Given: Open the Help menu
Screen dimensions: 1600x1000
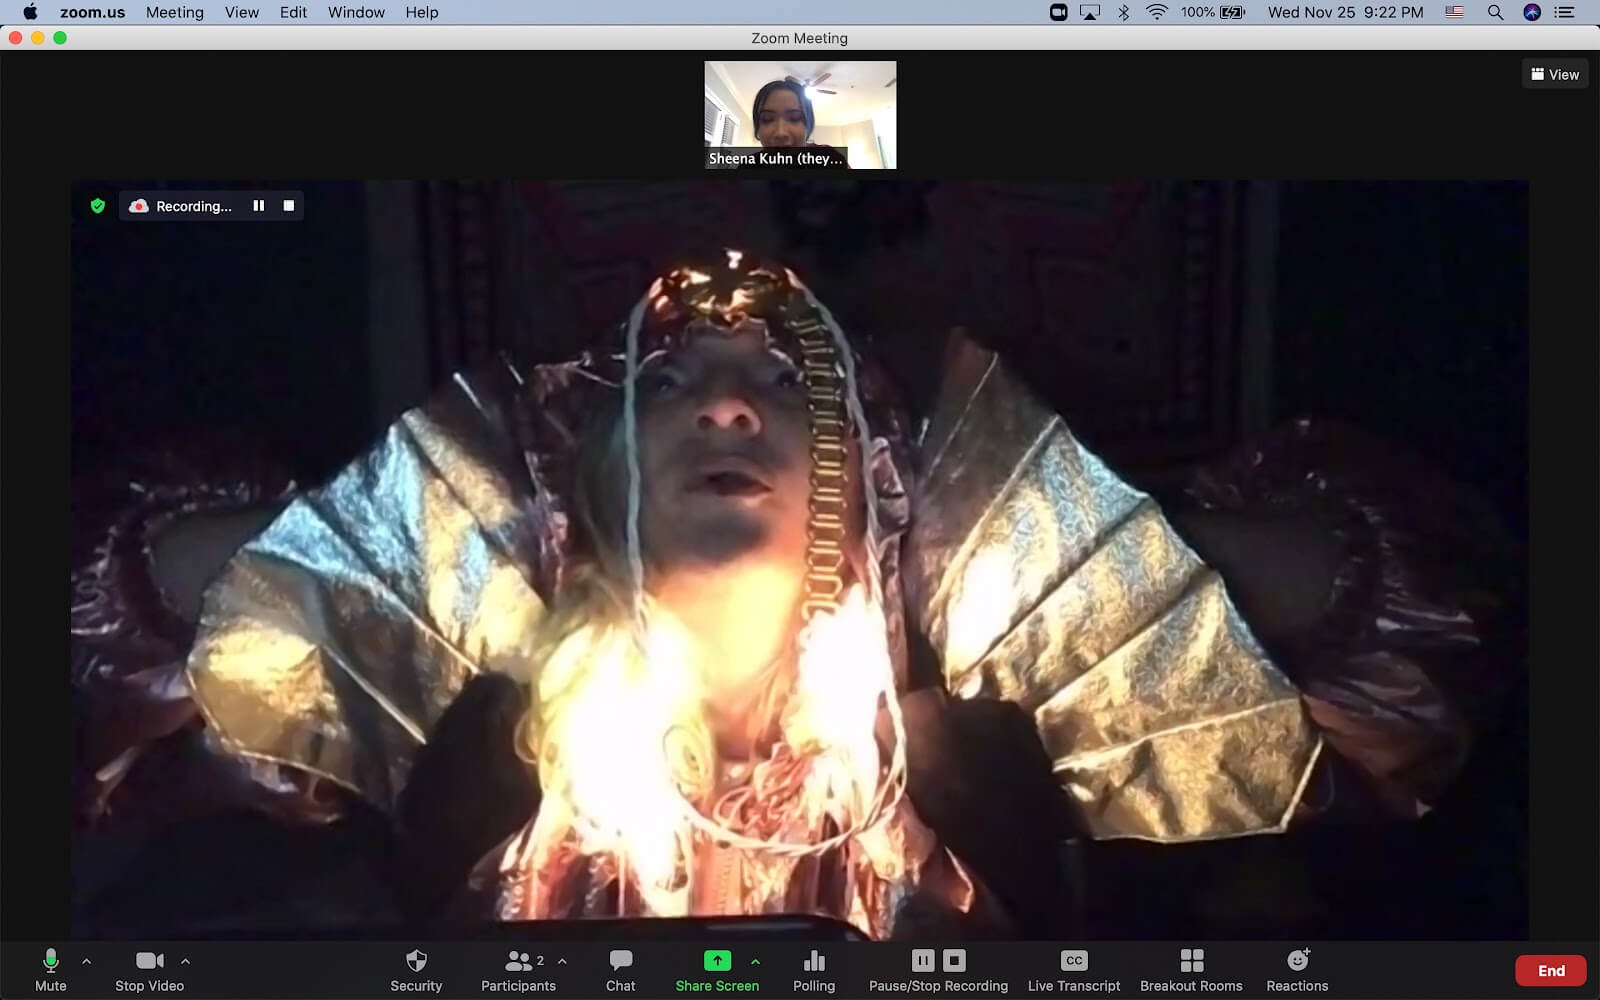Looking at the screenshot, I should point(422,12).
